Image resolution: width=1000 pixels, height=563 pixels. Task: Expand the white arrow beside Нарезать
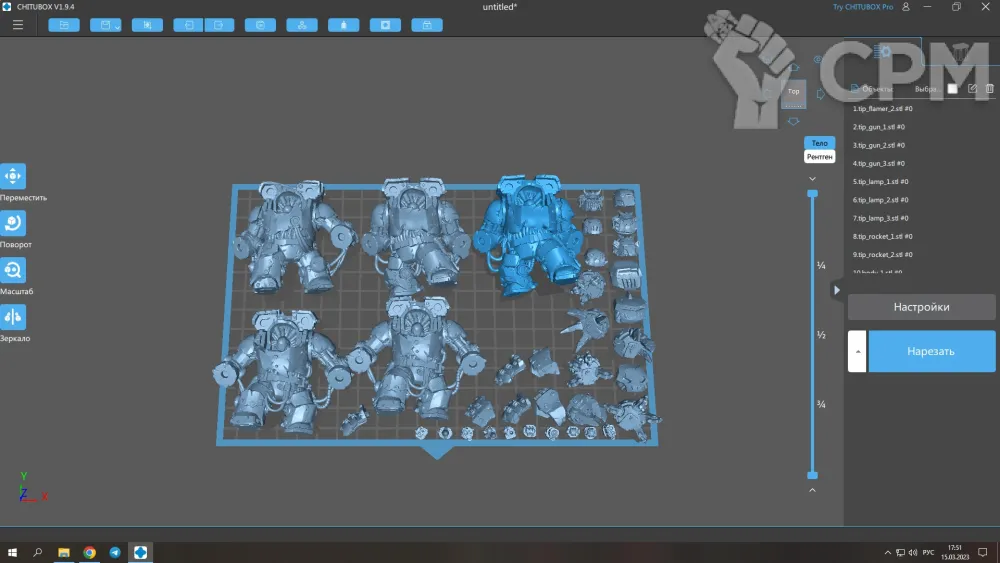(x=857, y=351)
